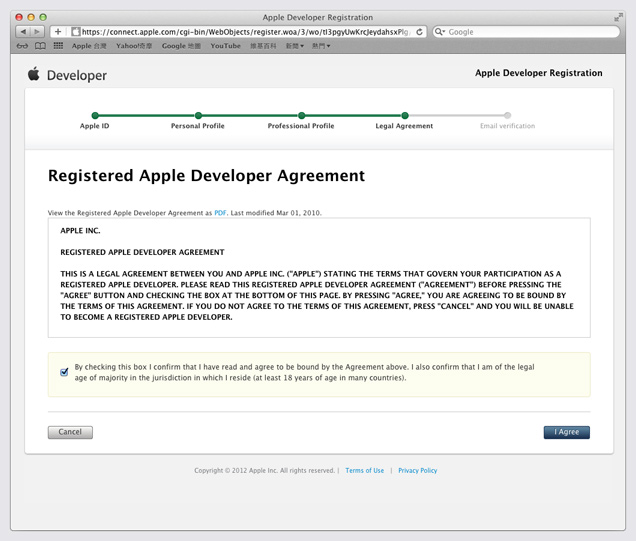Click the Legal Agreement step label

pyautogui.click(x=404, y=126)
